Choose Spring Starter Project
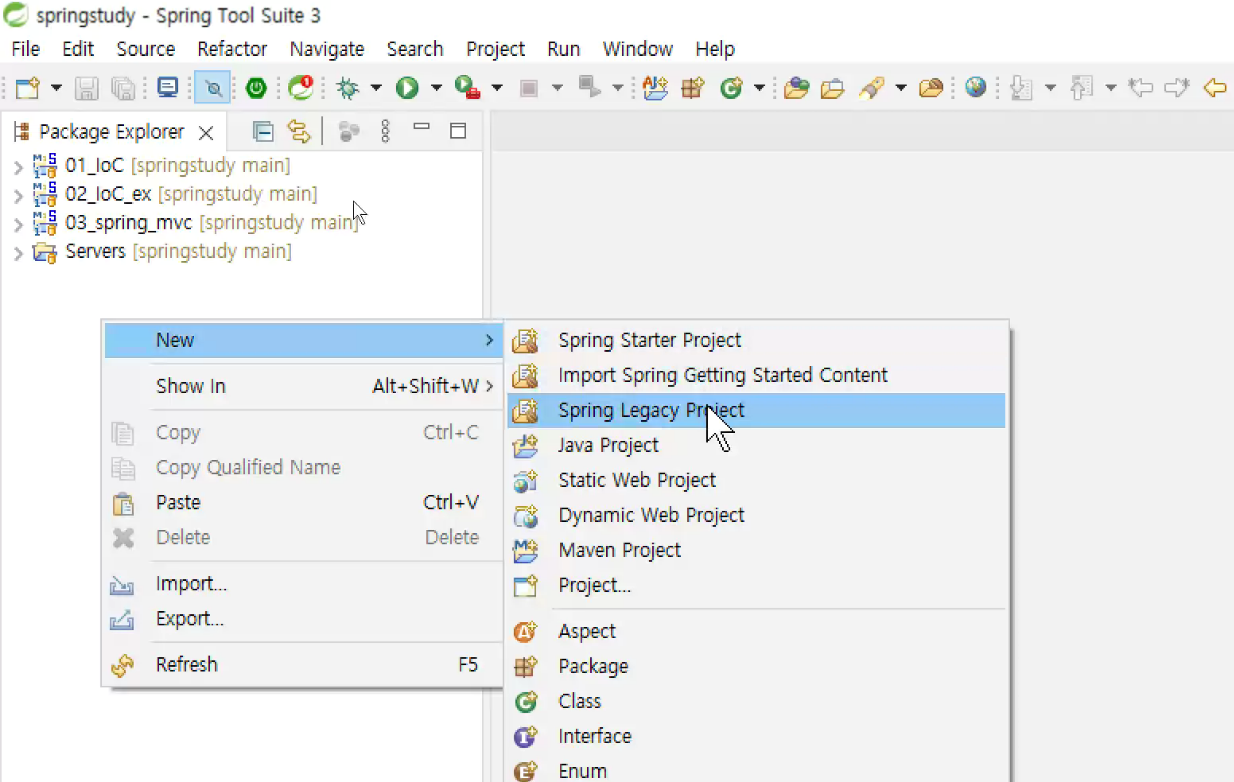This screenshot has height=782, width=1234. point(756,340)
